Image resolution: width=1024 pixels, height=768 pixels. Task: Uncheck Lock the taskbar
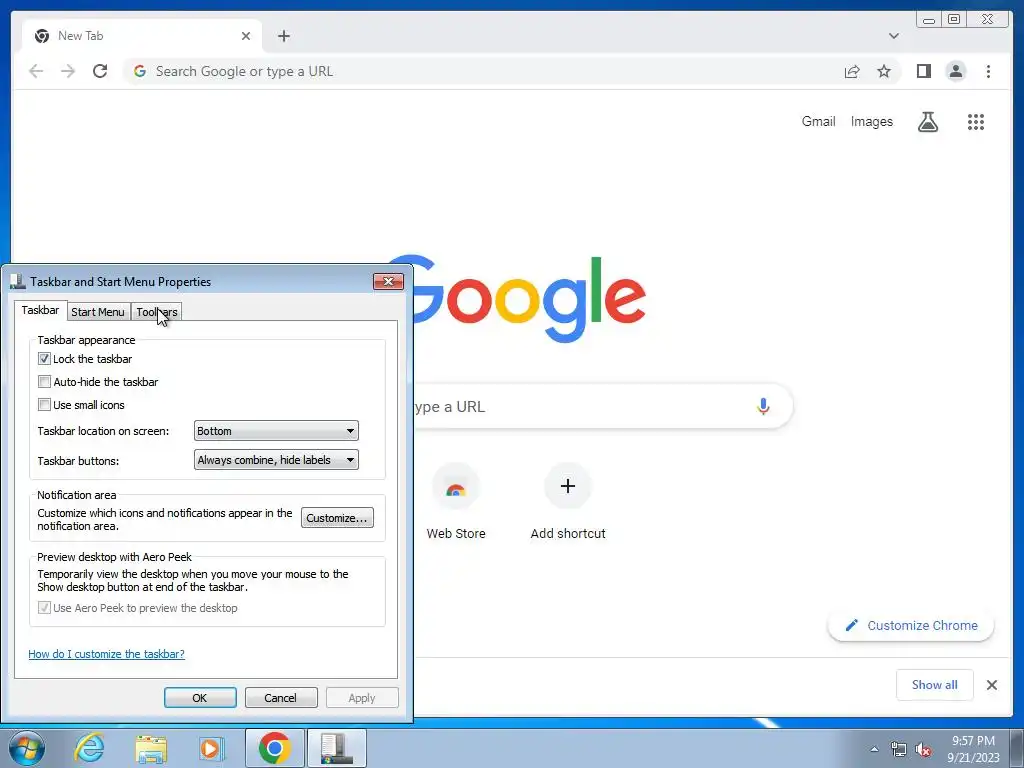(44, 359)
